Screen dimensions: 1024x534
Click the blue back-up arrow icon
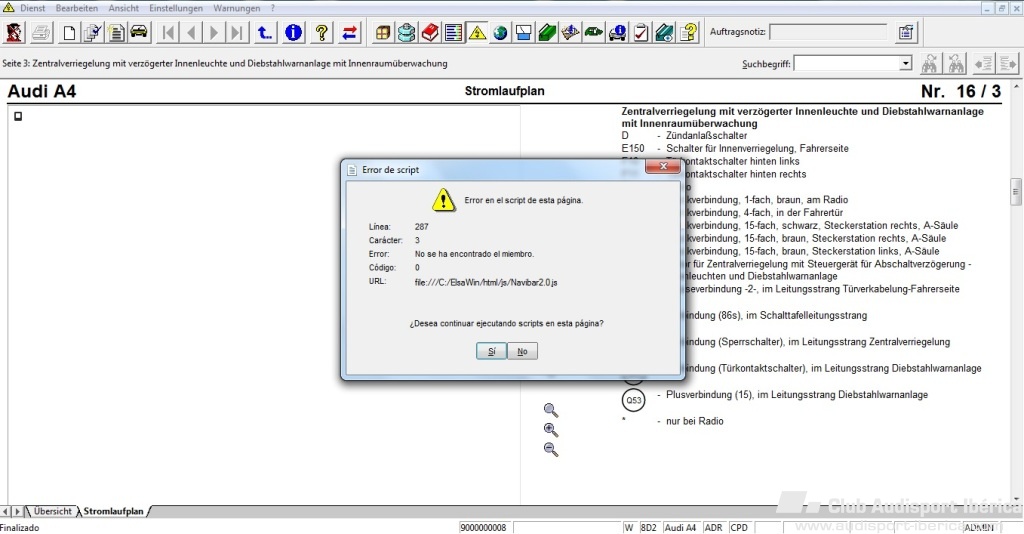[265, 32]
